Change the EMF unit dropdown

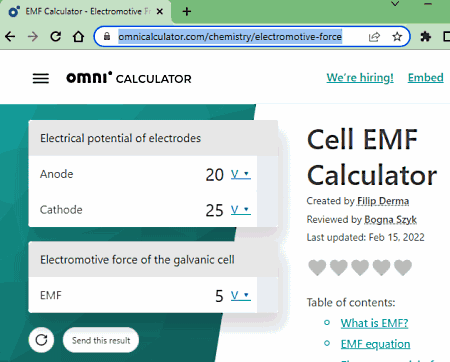(241, 295)
